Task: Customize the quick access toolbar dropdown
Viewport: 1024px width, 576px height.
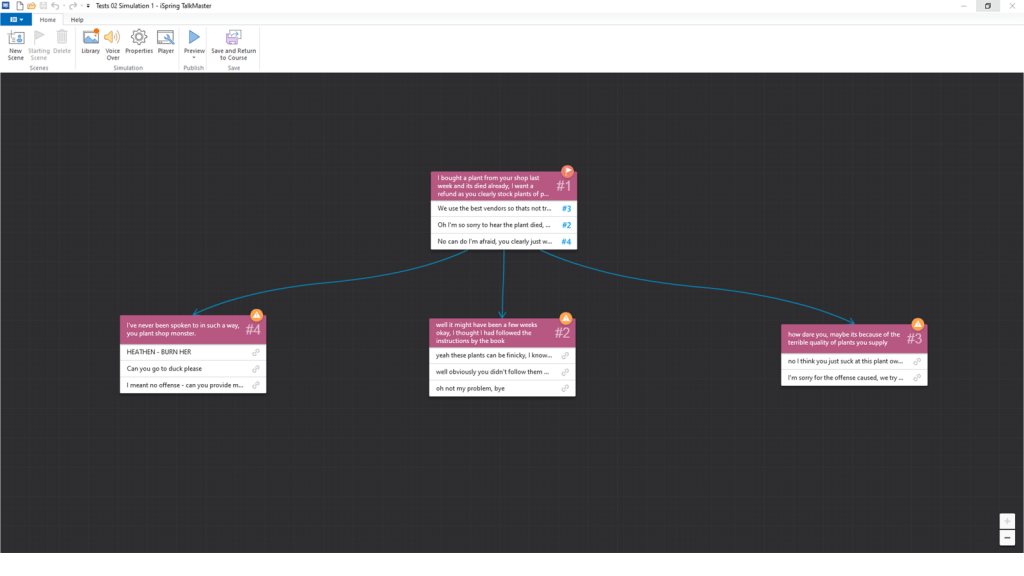Action: coord(88,6)
